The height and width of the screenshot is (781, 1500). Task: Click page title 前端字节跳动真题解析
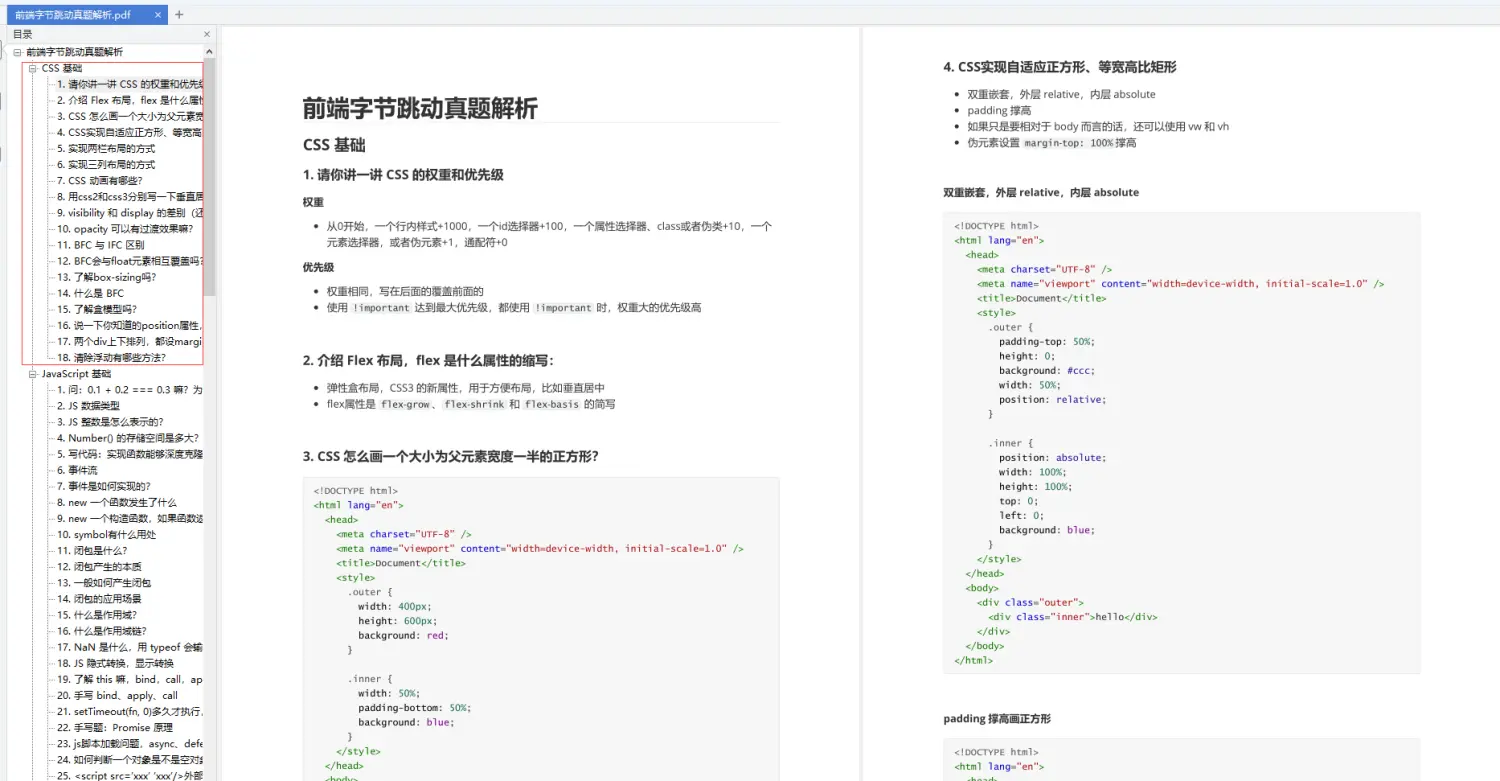420,109
